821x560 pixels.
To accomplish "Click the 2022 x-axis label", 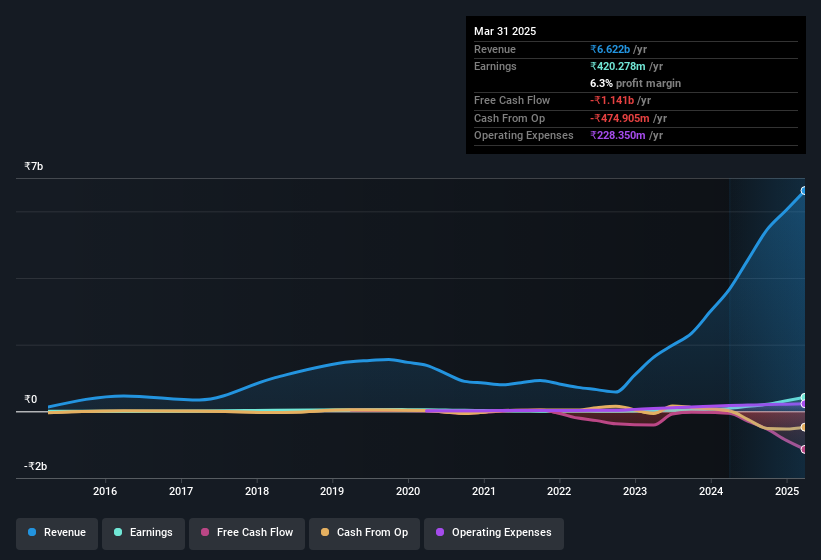I will click(x=559, y=491).
